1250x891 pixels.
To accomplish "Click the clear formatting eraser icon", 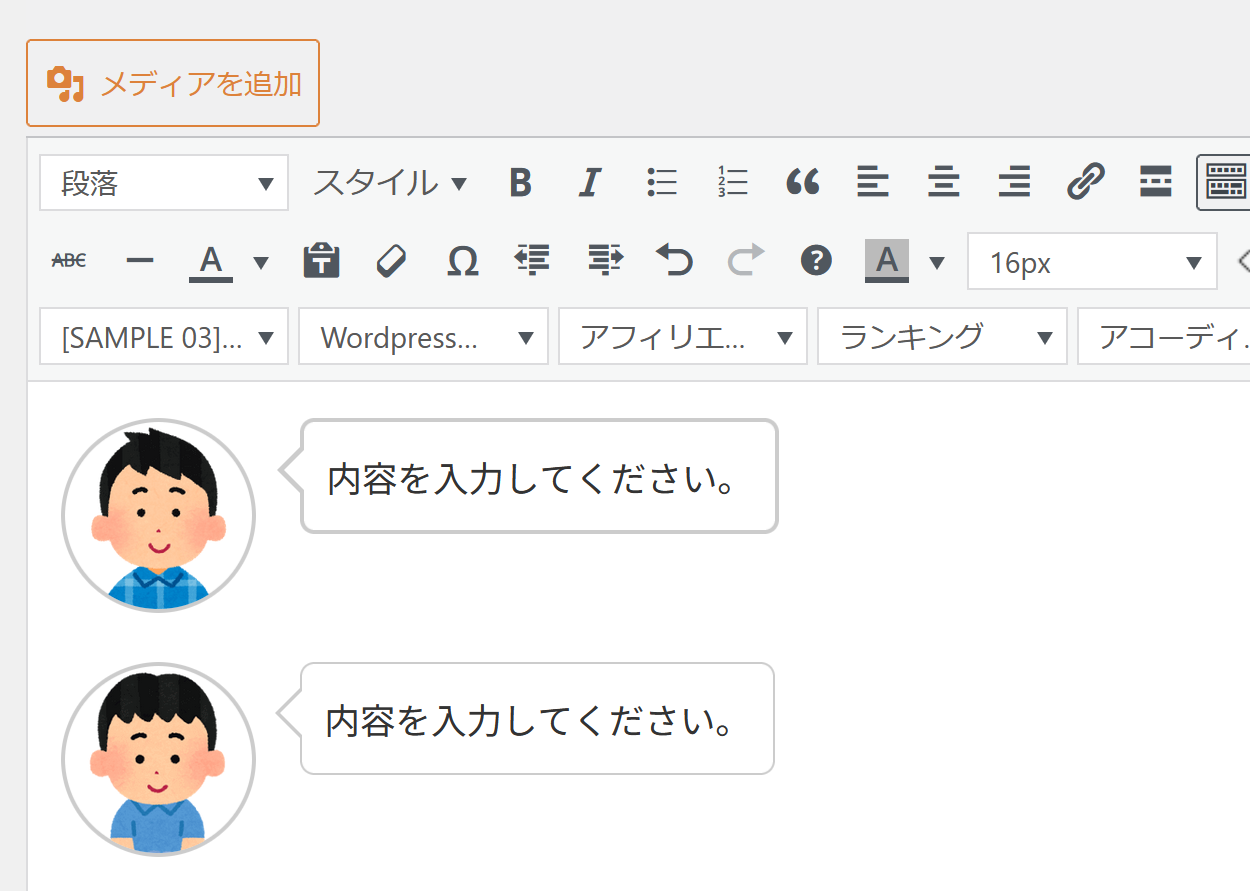I will tap(392, 261).
